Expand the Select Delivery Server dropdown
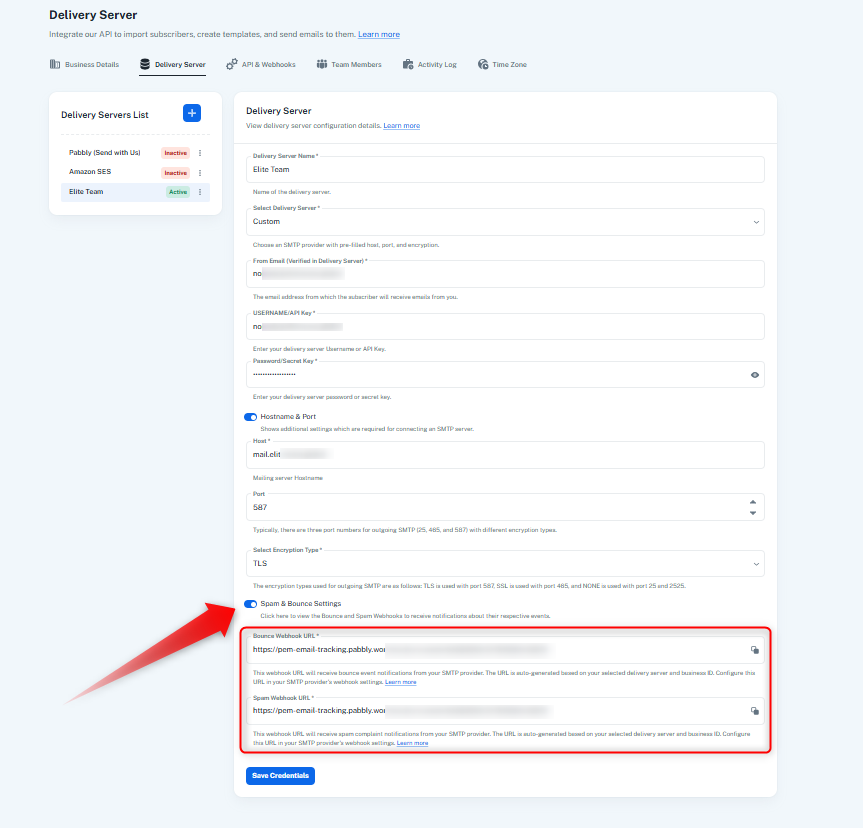This screenshot has height=828, width=863. [505, 222]
